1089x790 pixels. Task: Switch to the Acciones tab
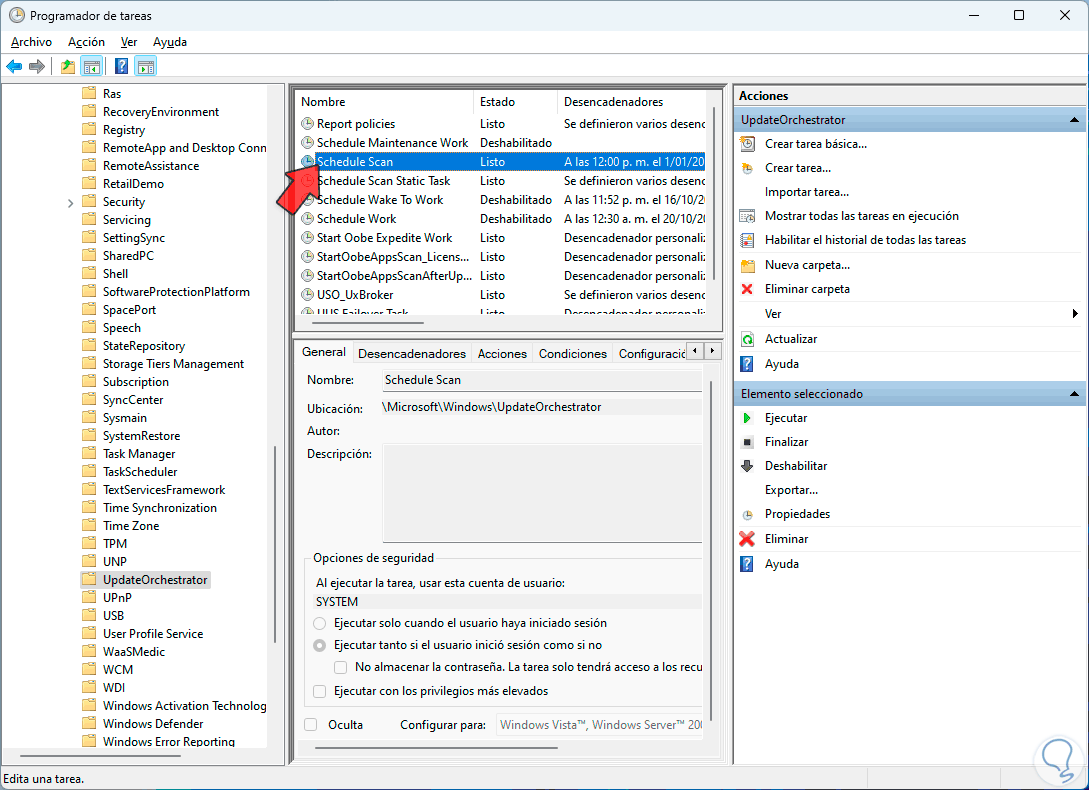(501, 354)
